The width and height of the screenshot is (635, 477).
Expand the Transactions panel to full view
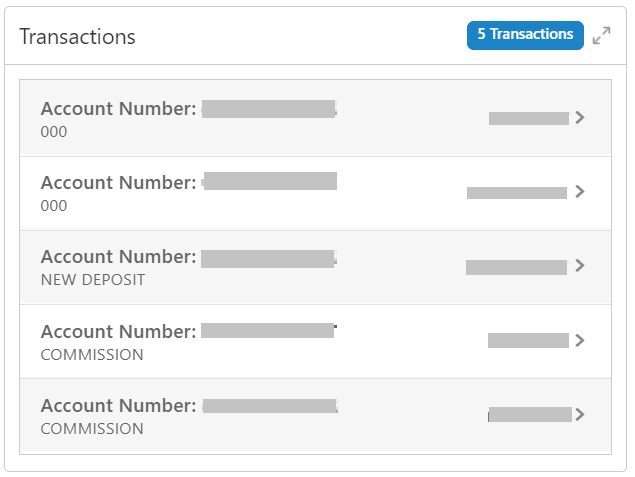(601, 36)
